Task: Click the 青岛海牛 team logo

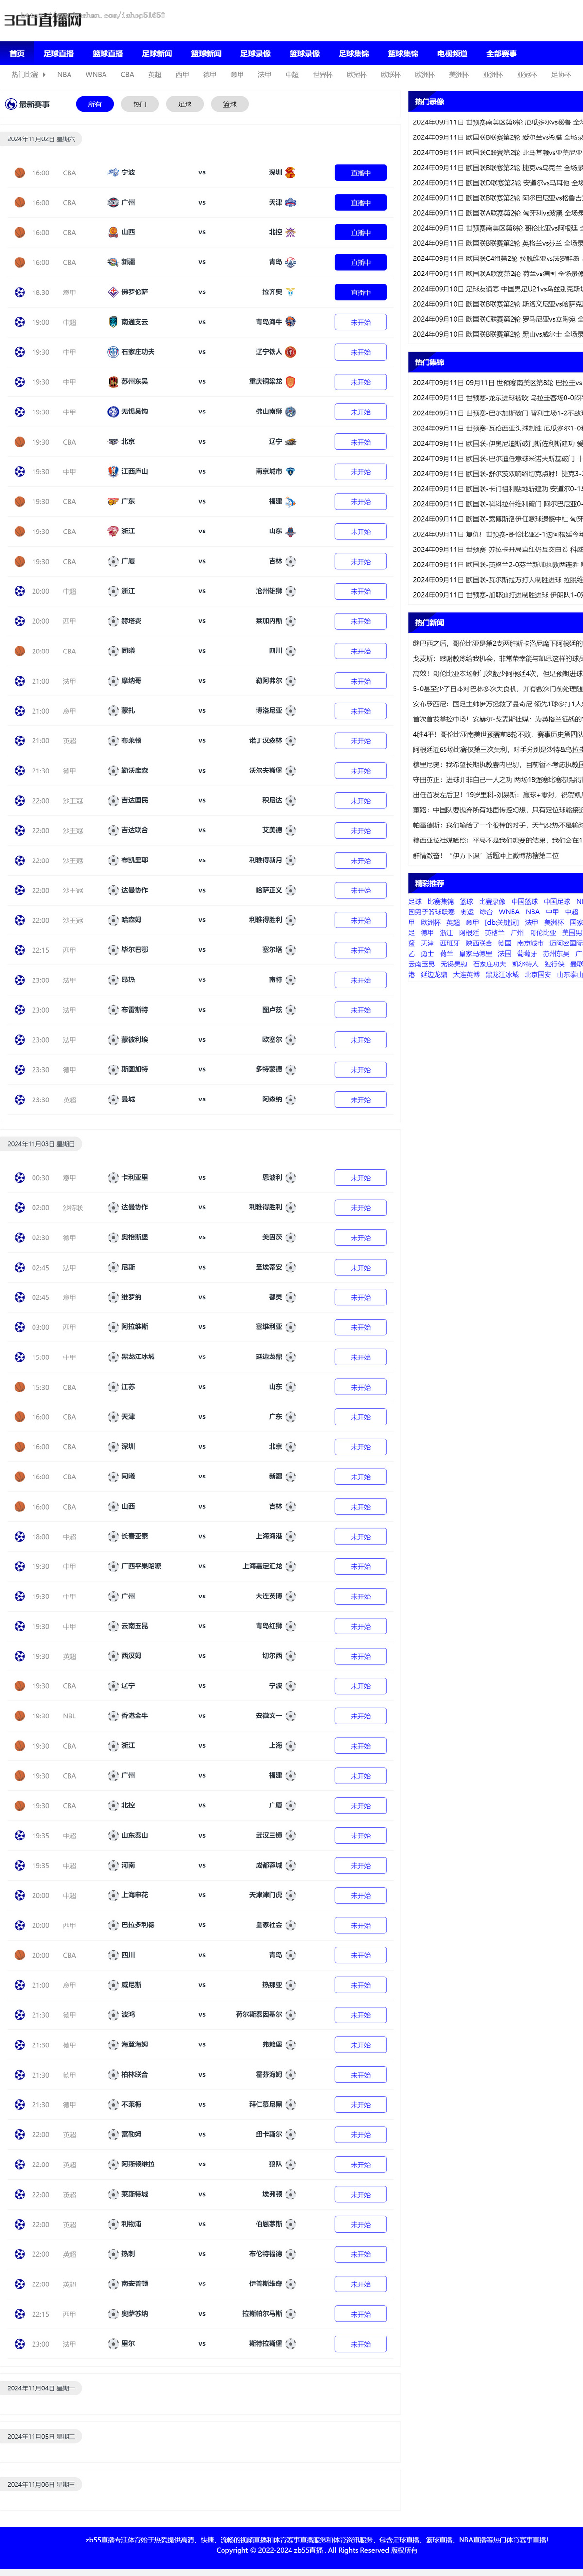Action: [x=290, y=322]
